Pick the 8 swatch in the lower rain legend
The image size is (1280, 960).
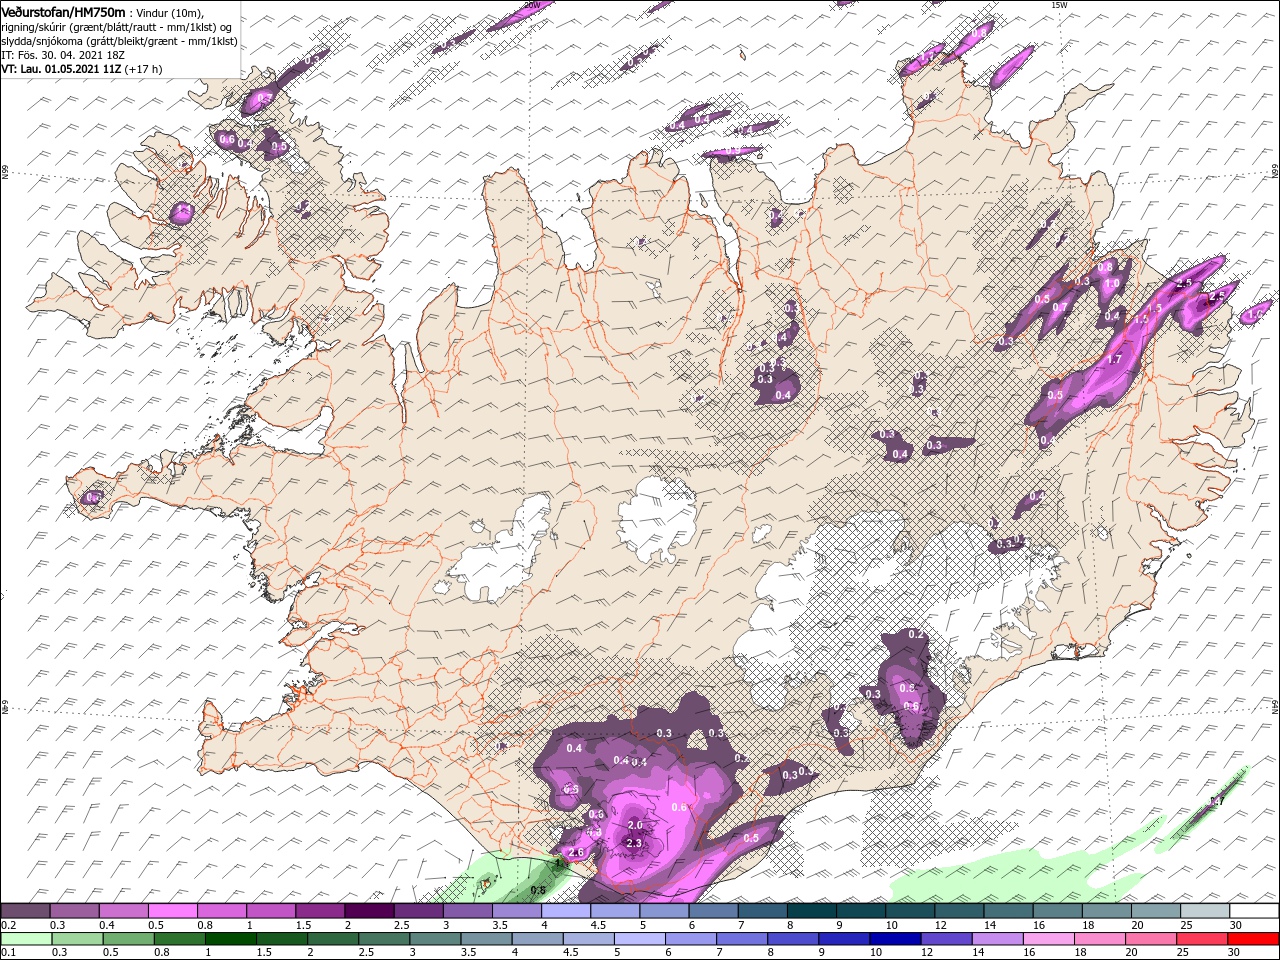click(793, 939)
